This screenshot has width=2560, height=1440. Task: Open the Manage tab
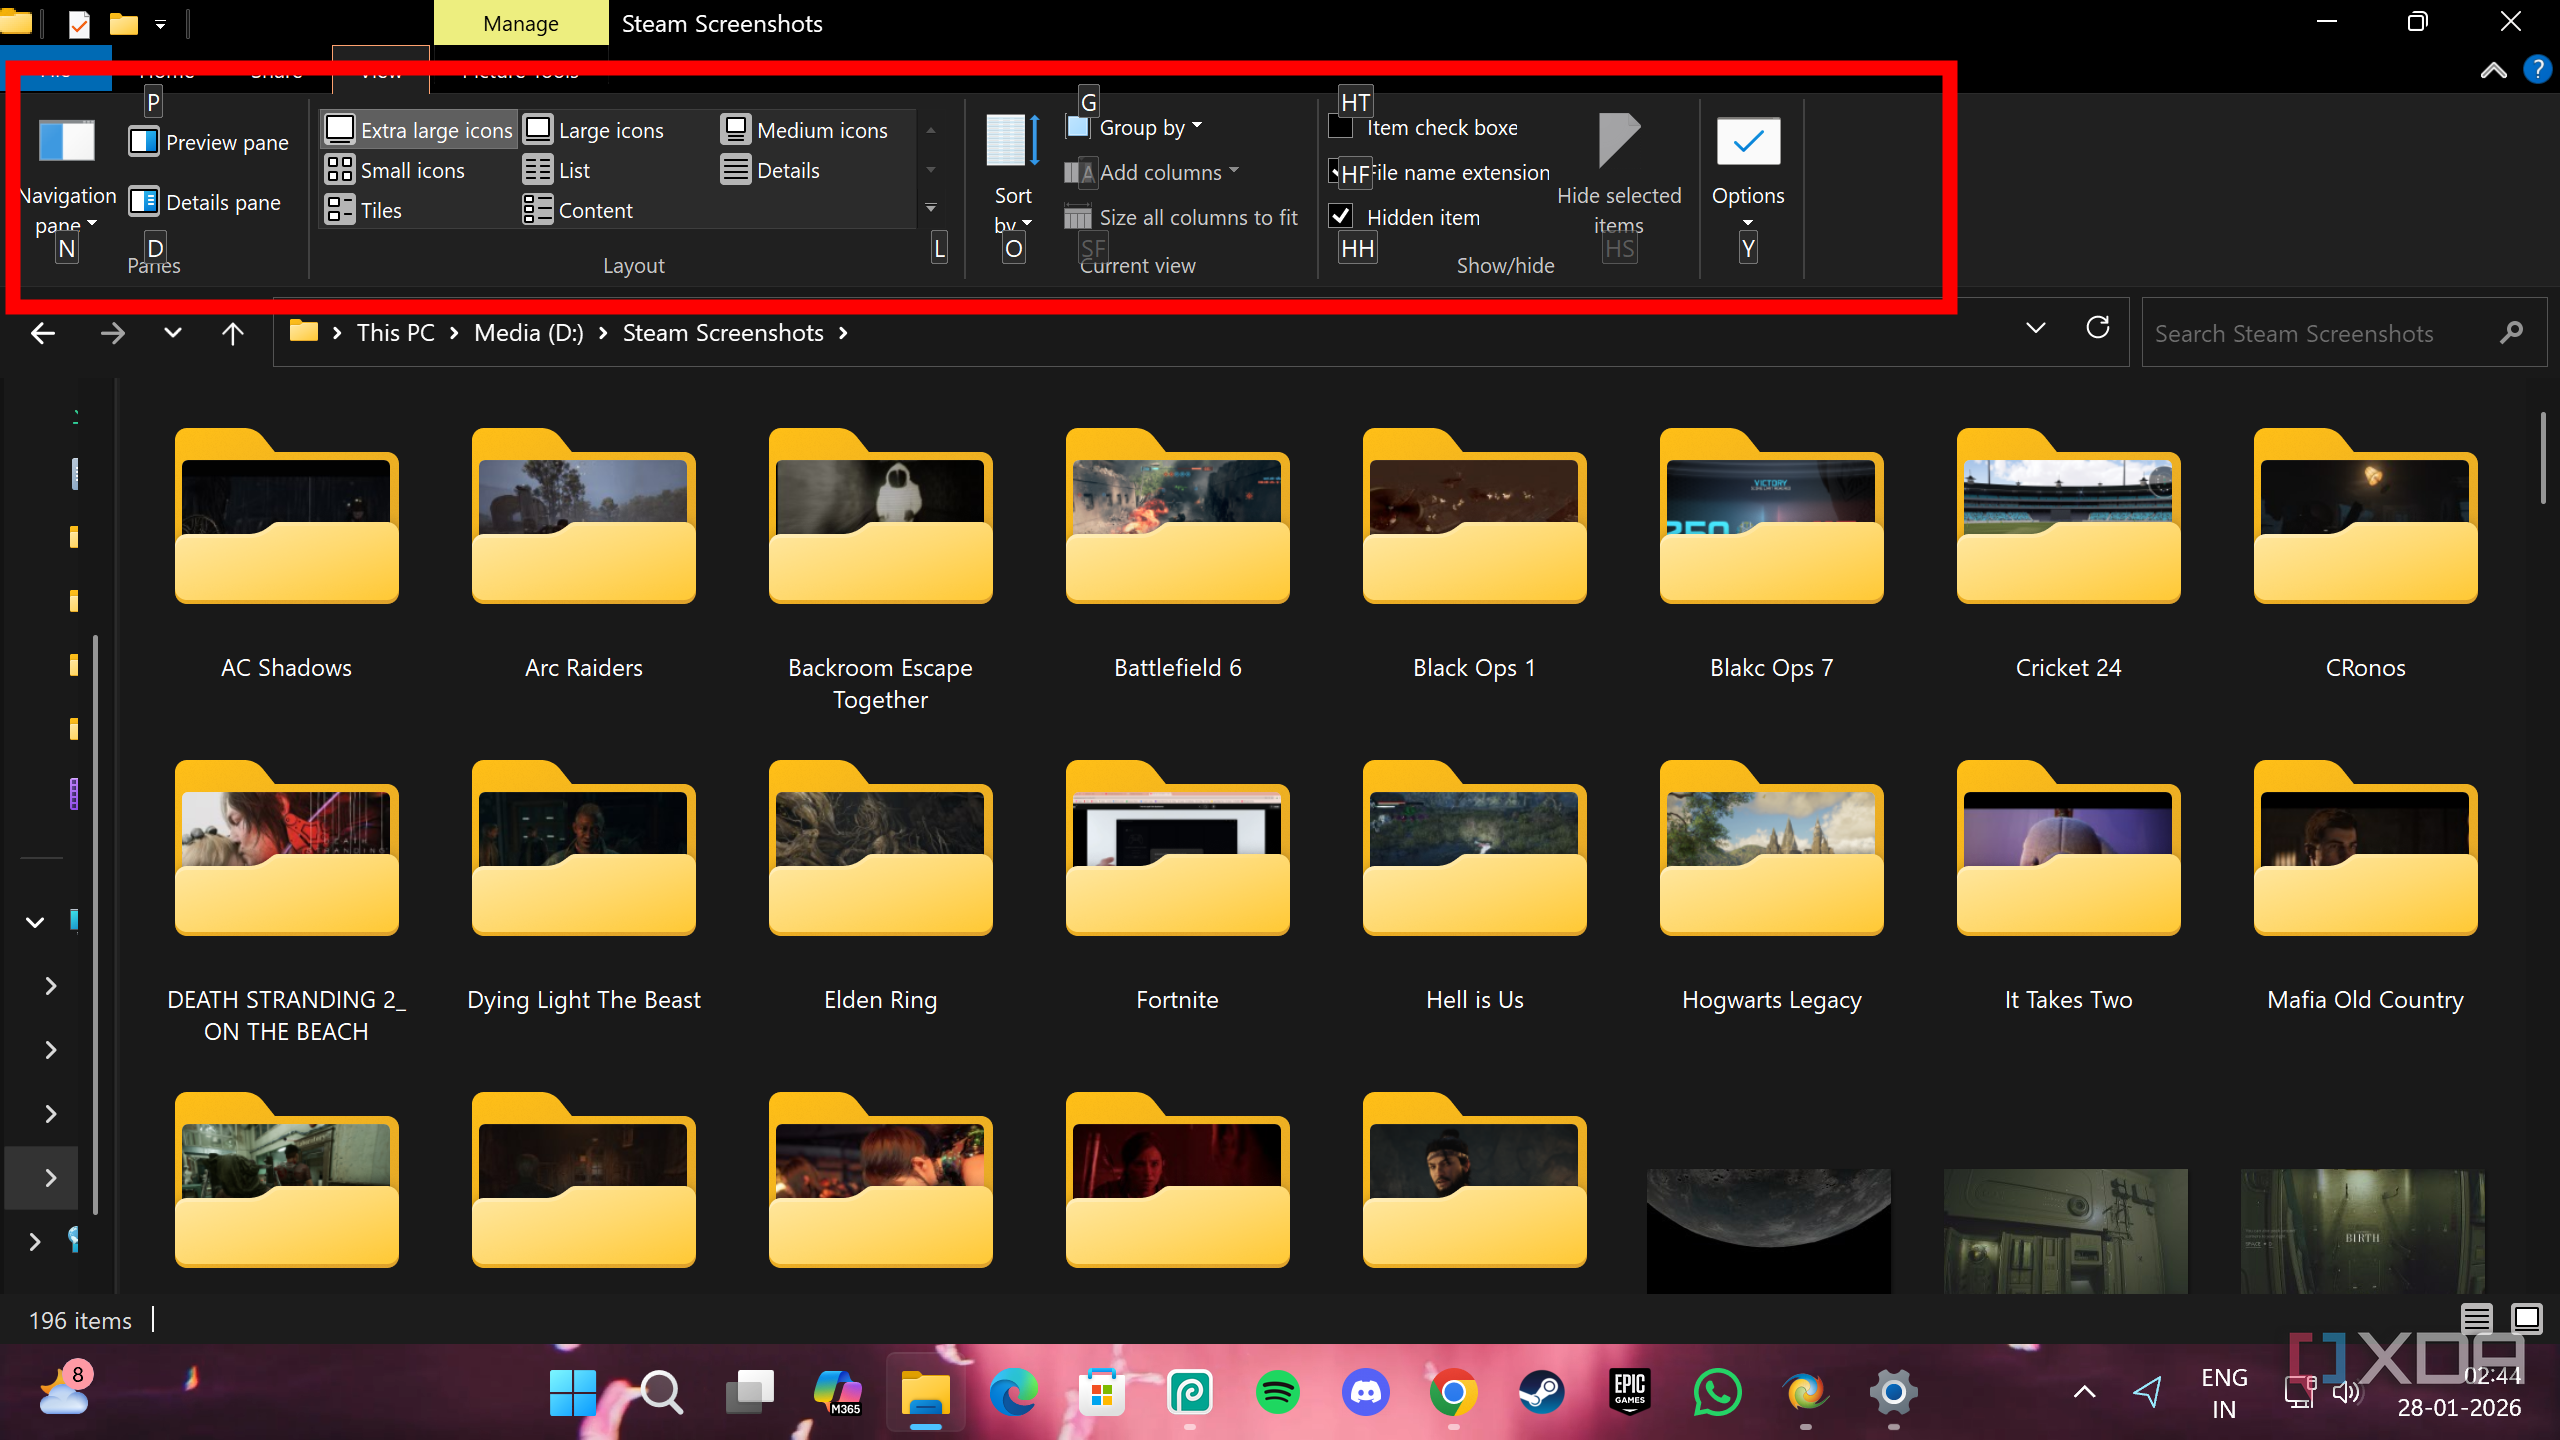click(x=521, y=23)
